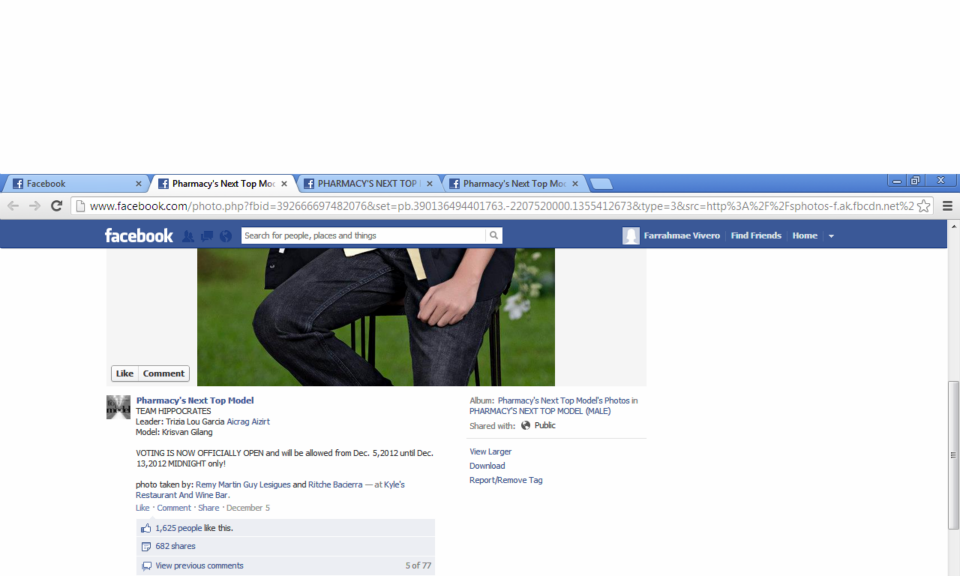Open Kyle's Restaurant And Wine Bar link
Screen dimensions: 960x576
coord(270,490)
